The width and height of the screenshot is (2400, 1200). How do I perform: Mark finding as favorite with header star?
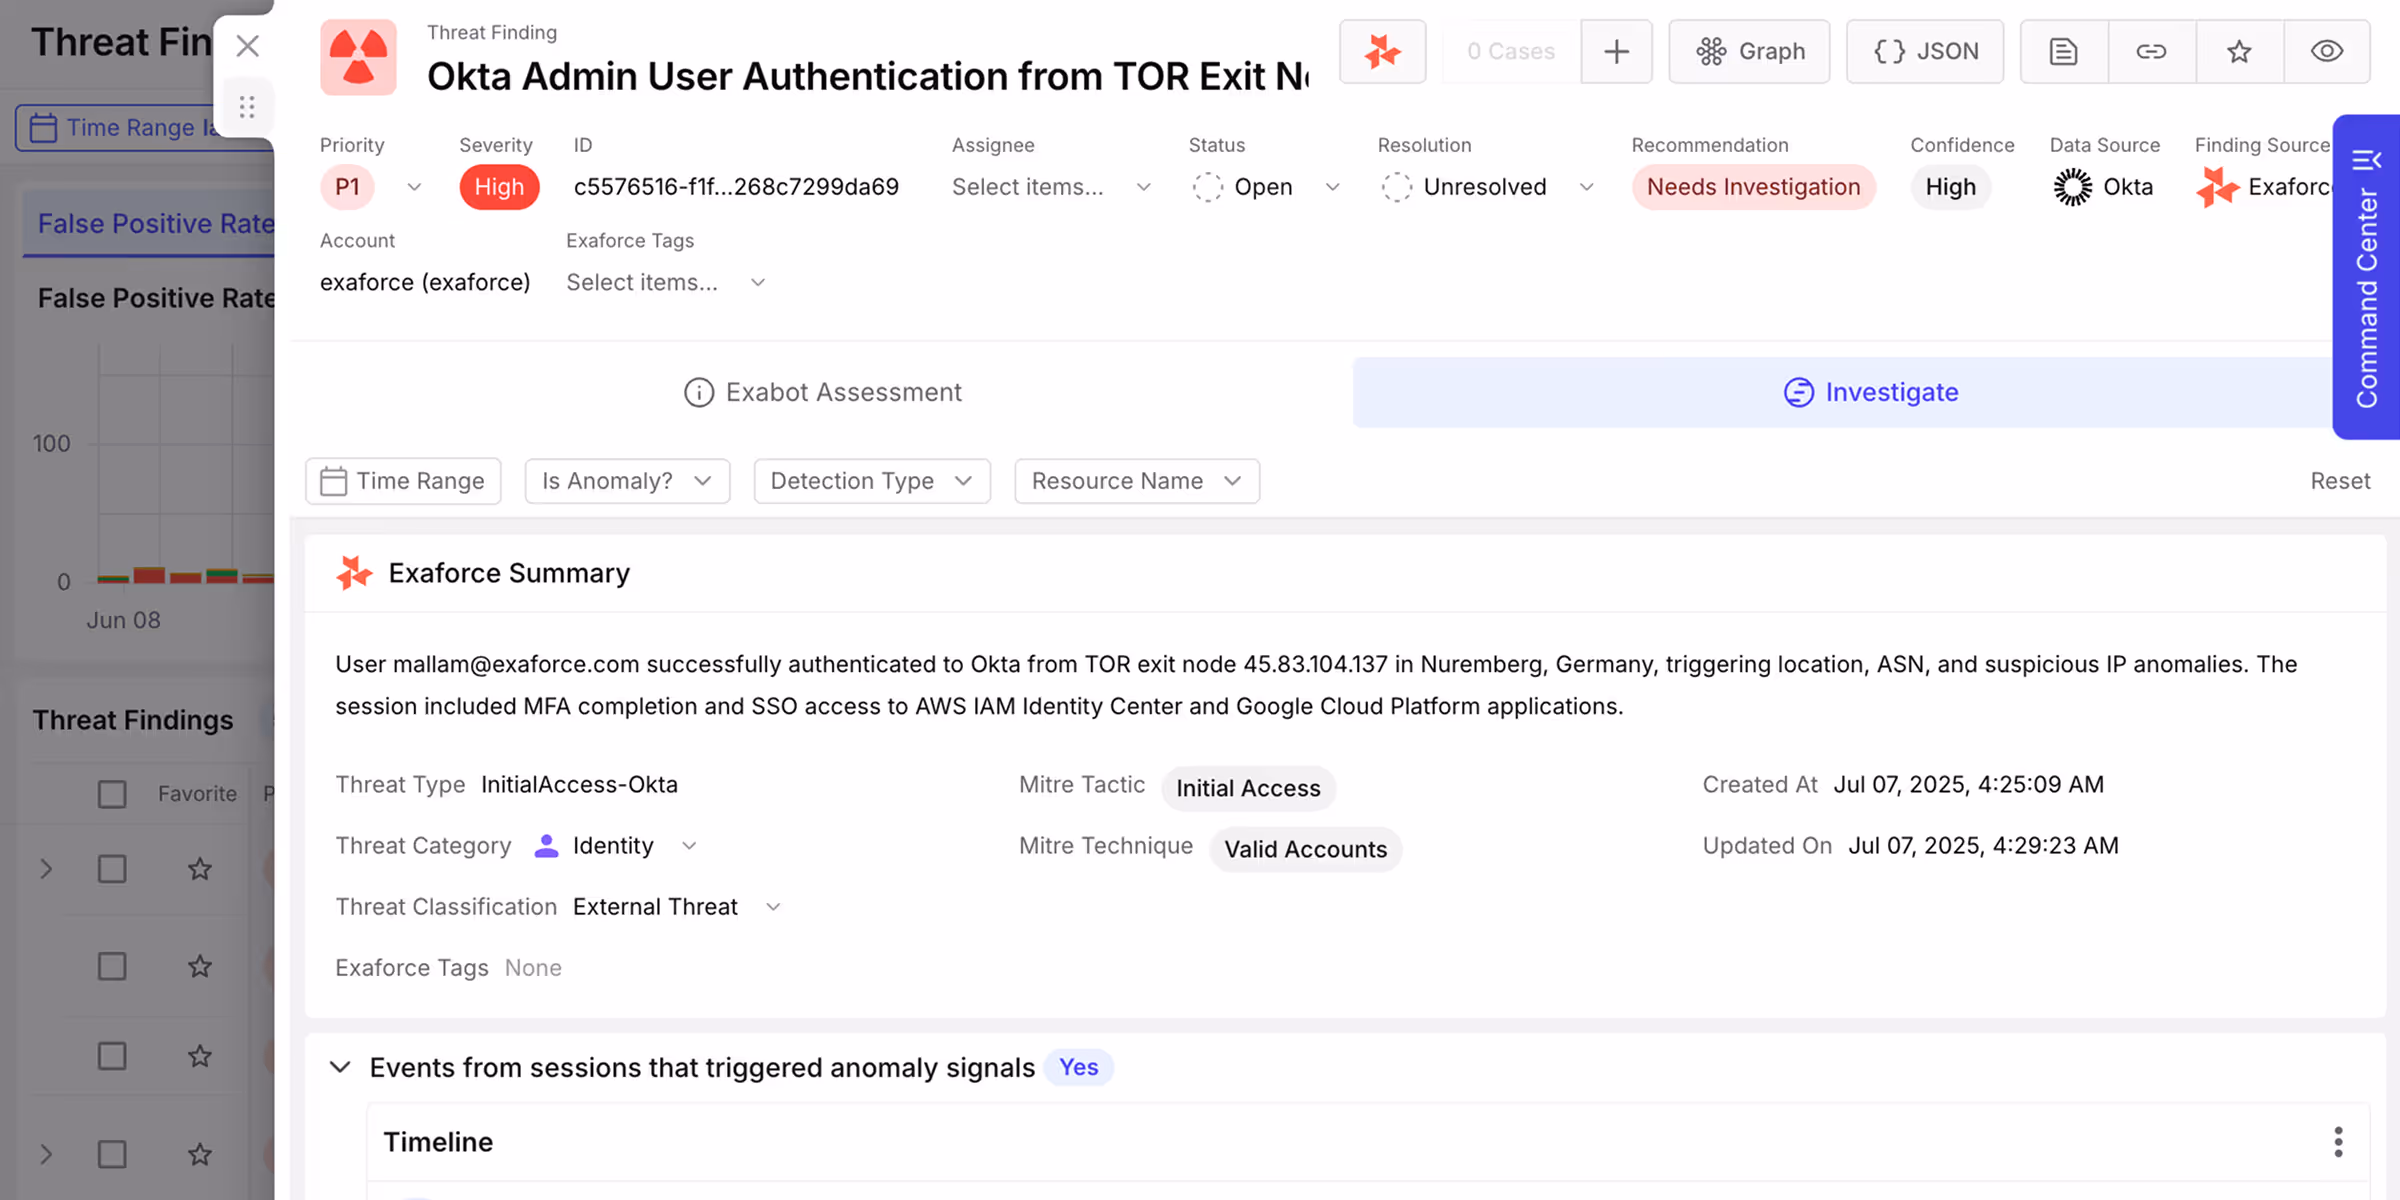coord(2239,51)
